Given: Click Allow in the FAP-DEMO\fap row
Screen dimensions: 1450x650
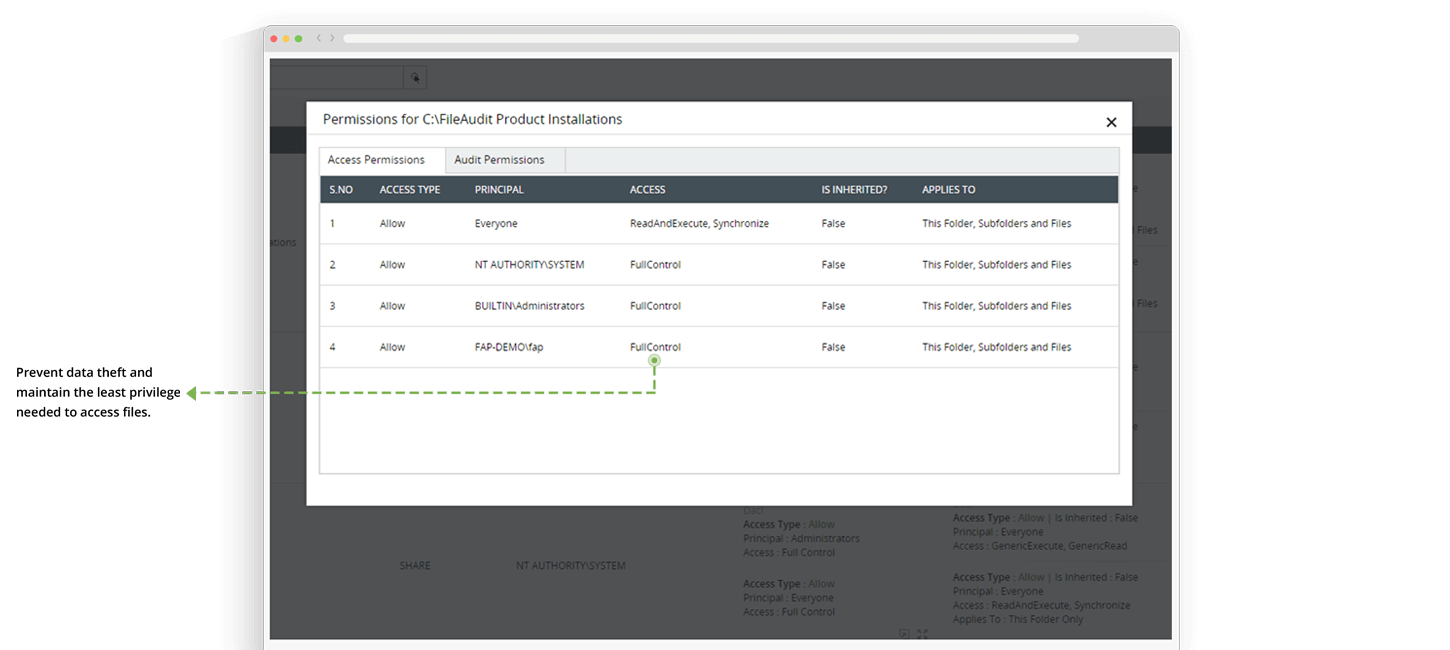Looking at the screenshot, I should [392, 347].
